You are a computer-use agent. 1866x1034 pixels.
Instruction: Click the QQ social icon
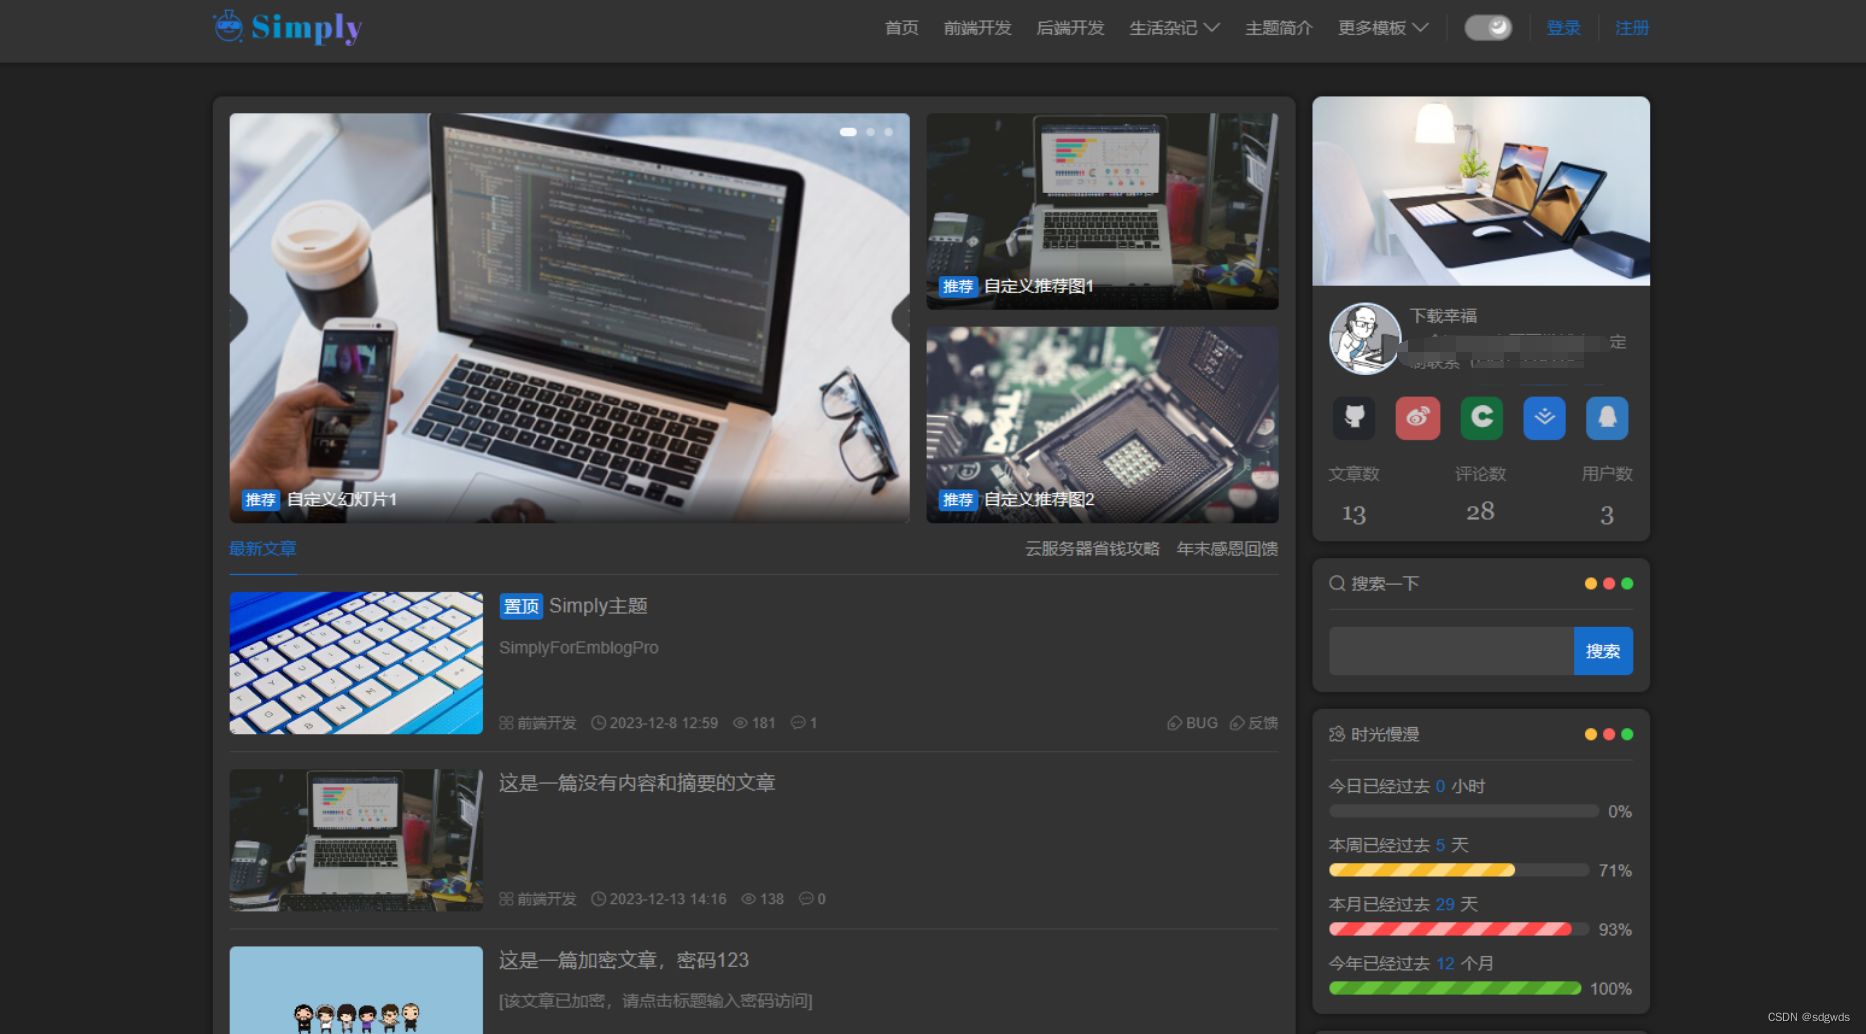1607,418
